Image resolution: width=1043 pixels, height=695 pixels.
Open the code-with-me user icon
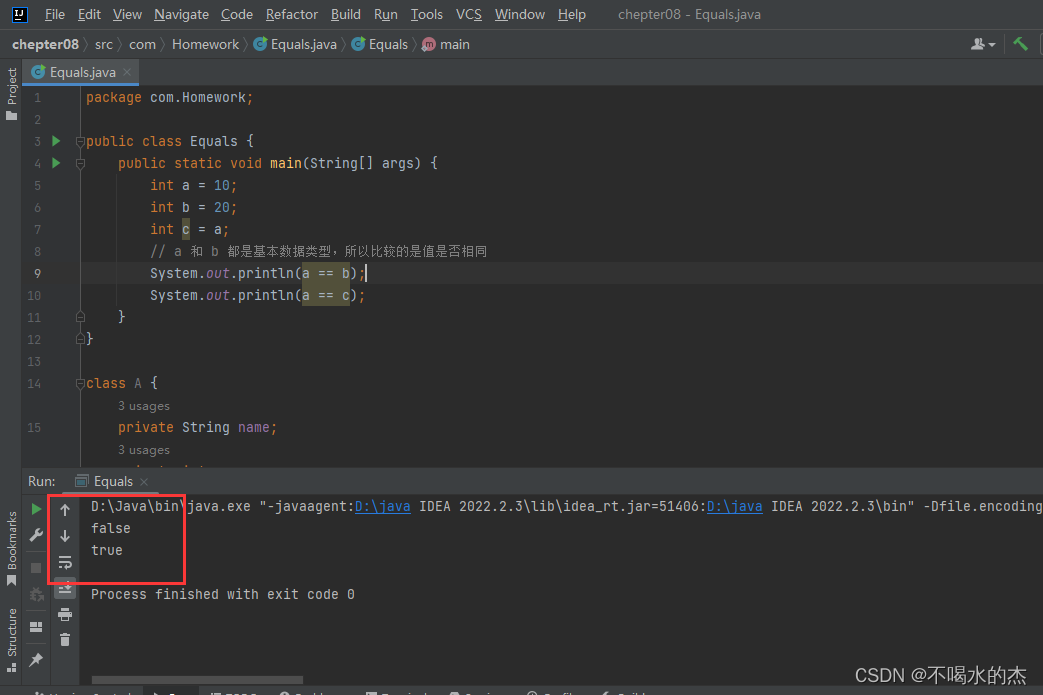pos(982,45)
